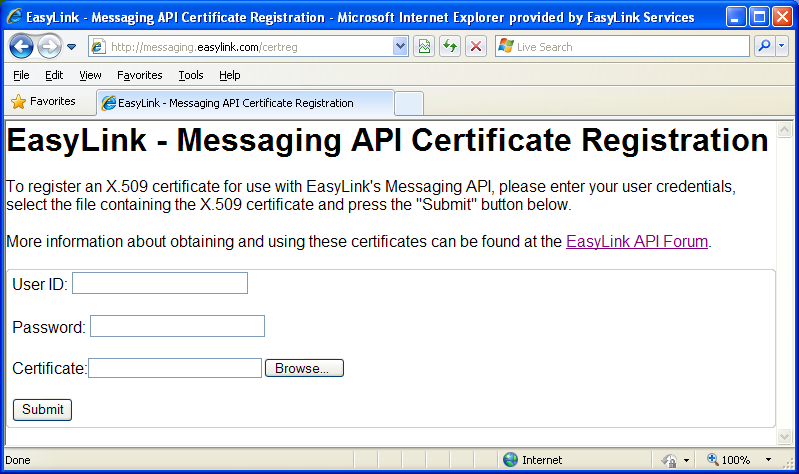Click the 100% zoom level button

tap(729, 460)
